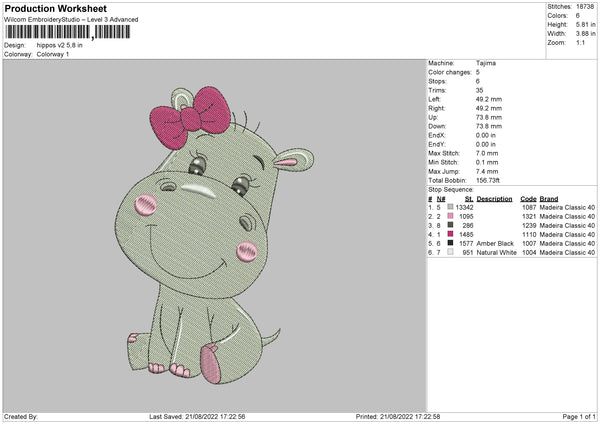Click the 'St.' column header
This screenshot has height=424, width=600.
tap(469, 199)
